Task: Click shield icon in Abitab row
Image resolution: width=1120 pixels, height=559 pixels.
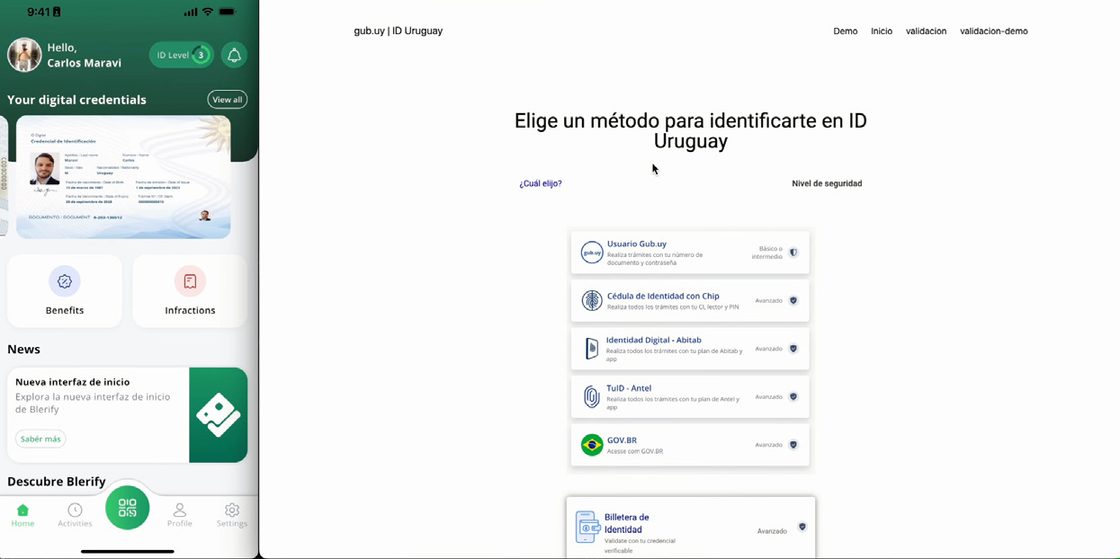Action: (793, 348)
